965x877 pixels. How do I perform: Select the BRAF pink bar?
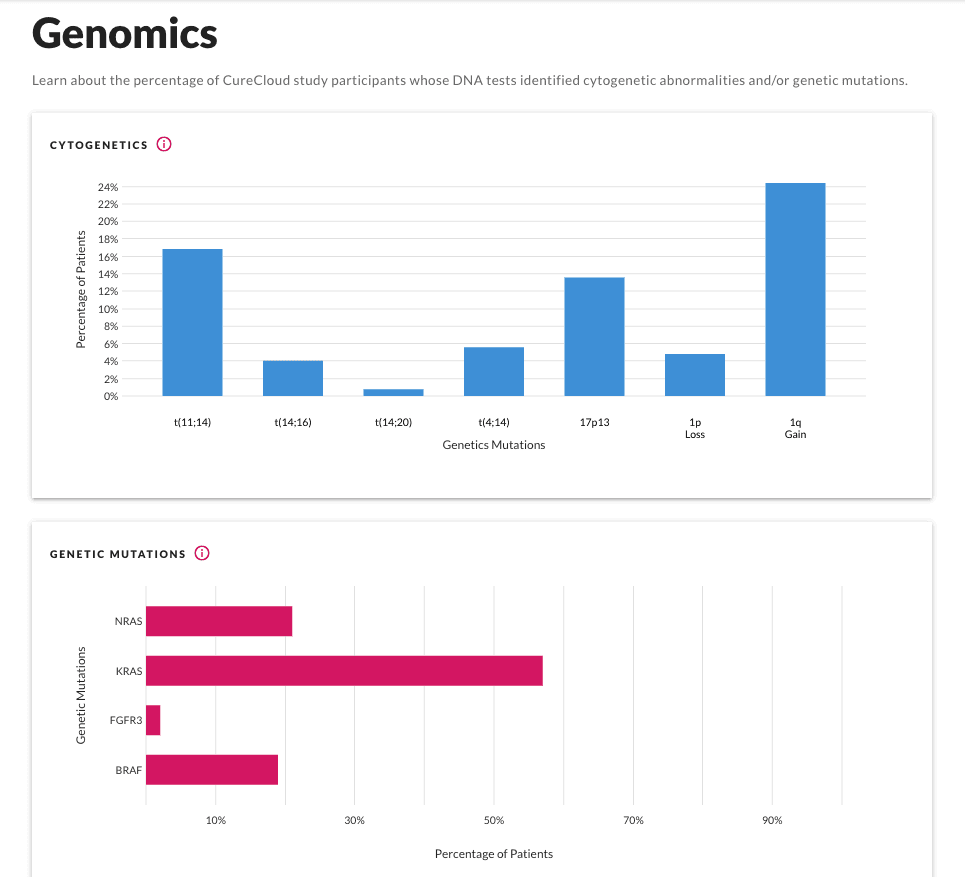click(212, 770)
